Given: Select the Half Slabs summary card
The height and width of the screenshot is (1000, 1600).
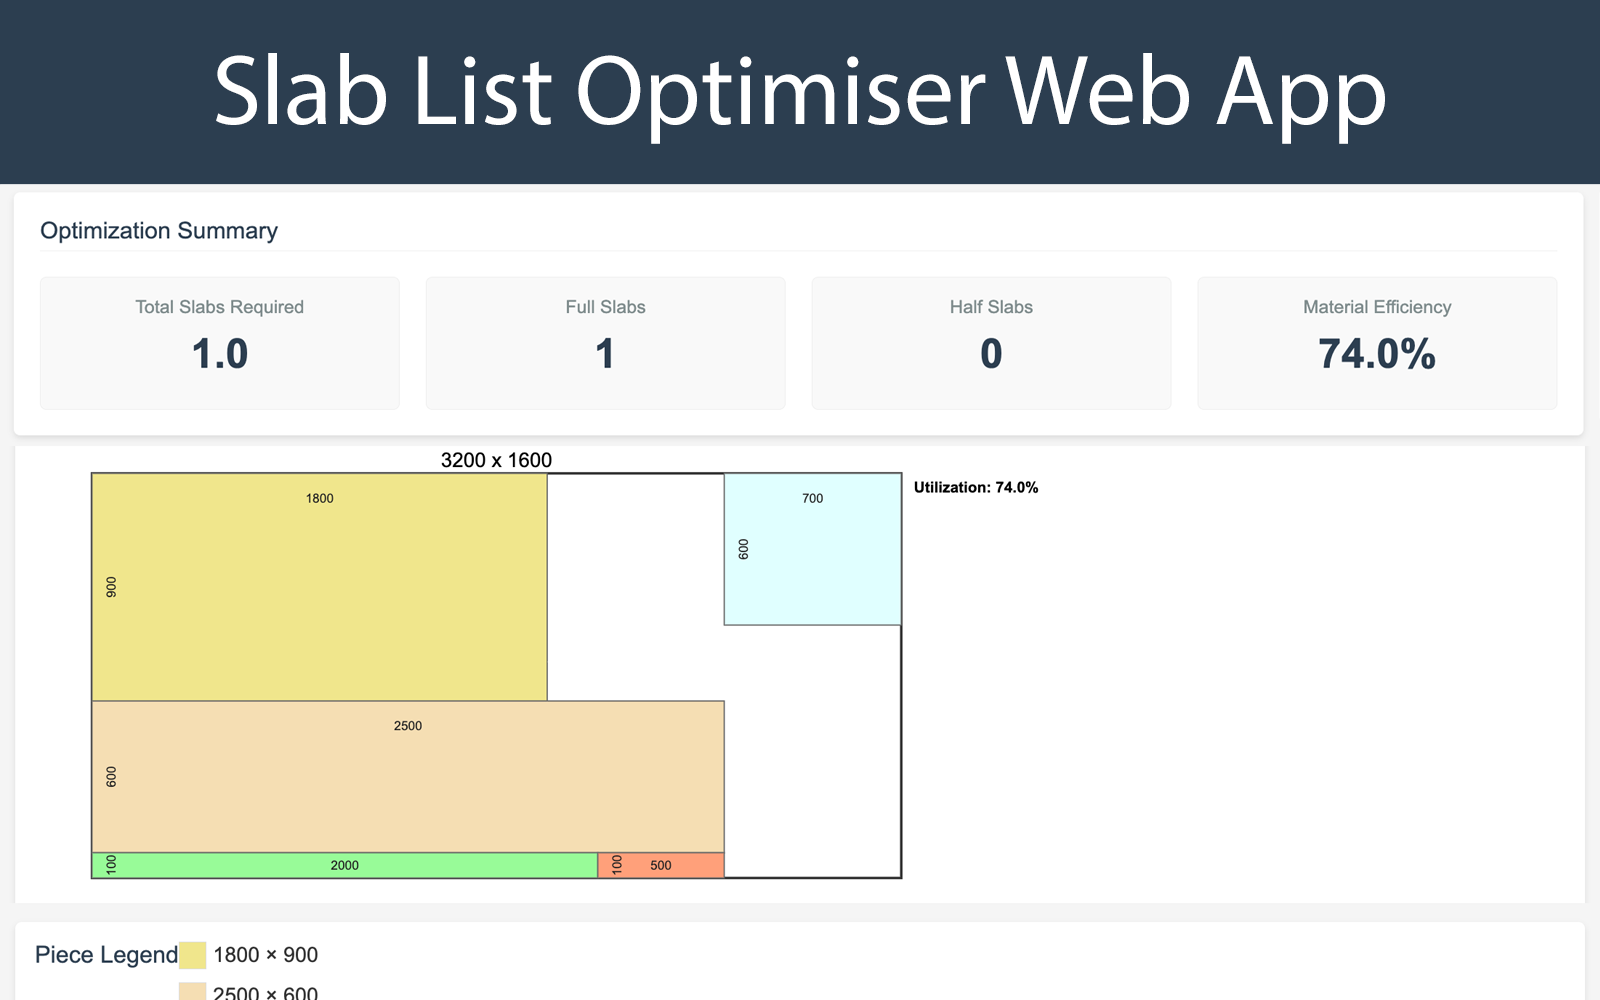Looking at the screenshot, I should click(990, 342).
